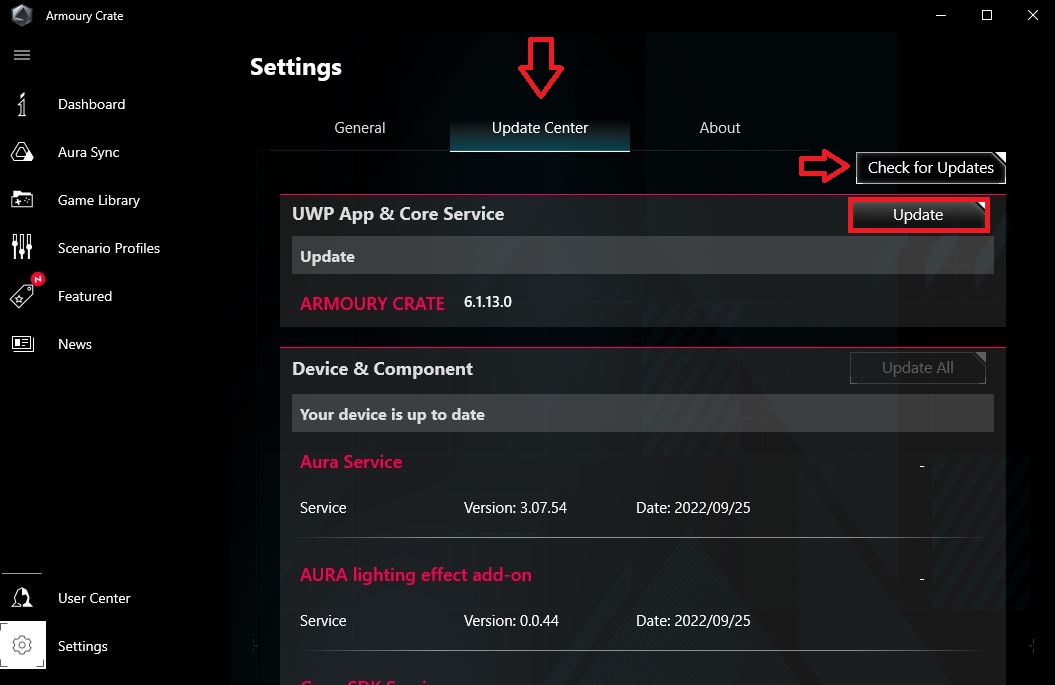Open Scenario Profiles sliders icon
Viewport: 1055px width, 685px height.
tap(22, 248)
